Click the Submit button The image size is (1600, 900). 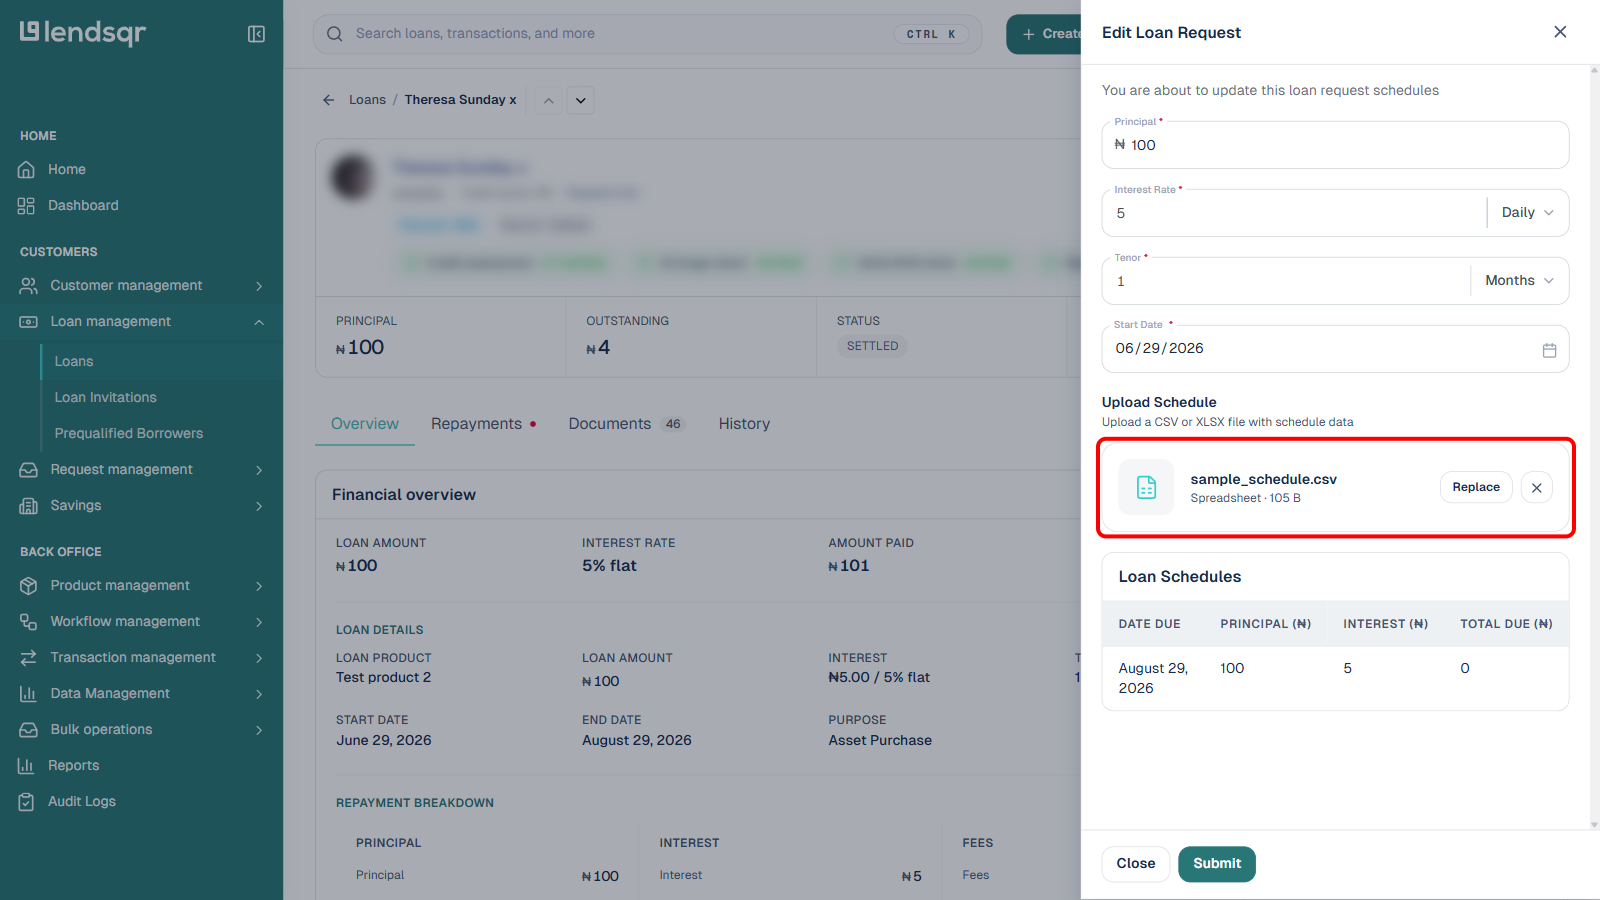pos(1217,864)
